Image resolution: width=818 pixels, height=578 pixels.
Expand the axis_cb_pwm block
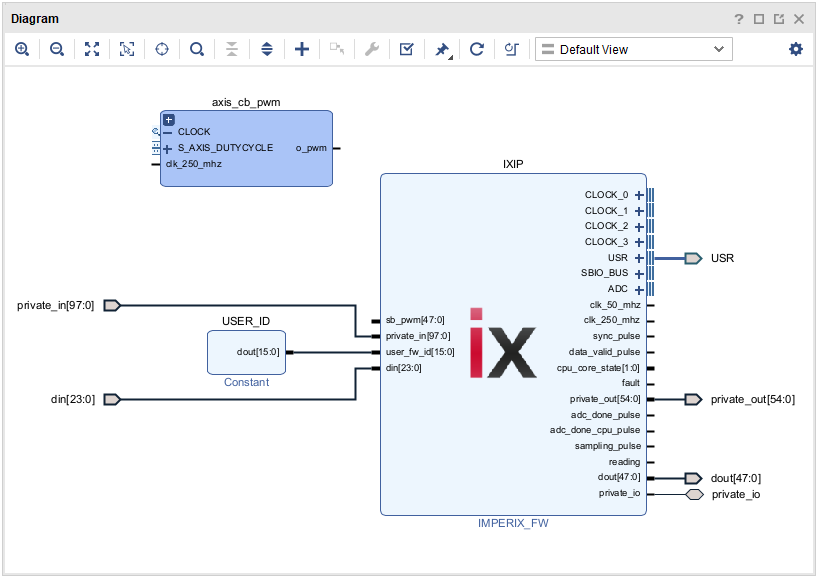pyautogui.click(x=169, y=119)
